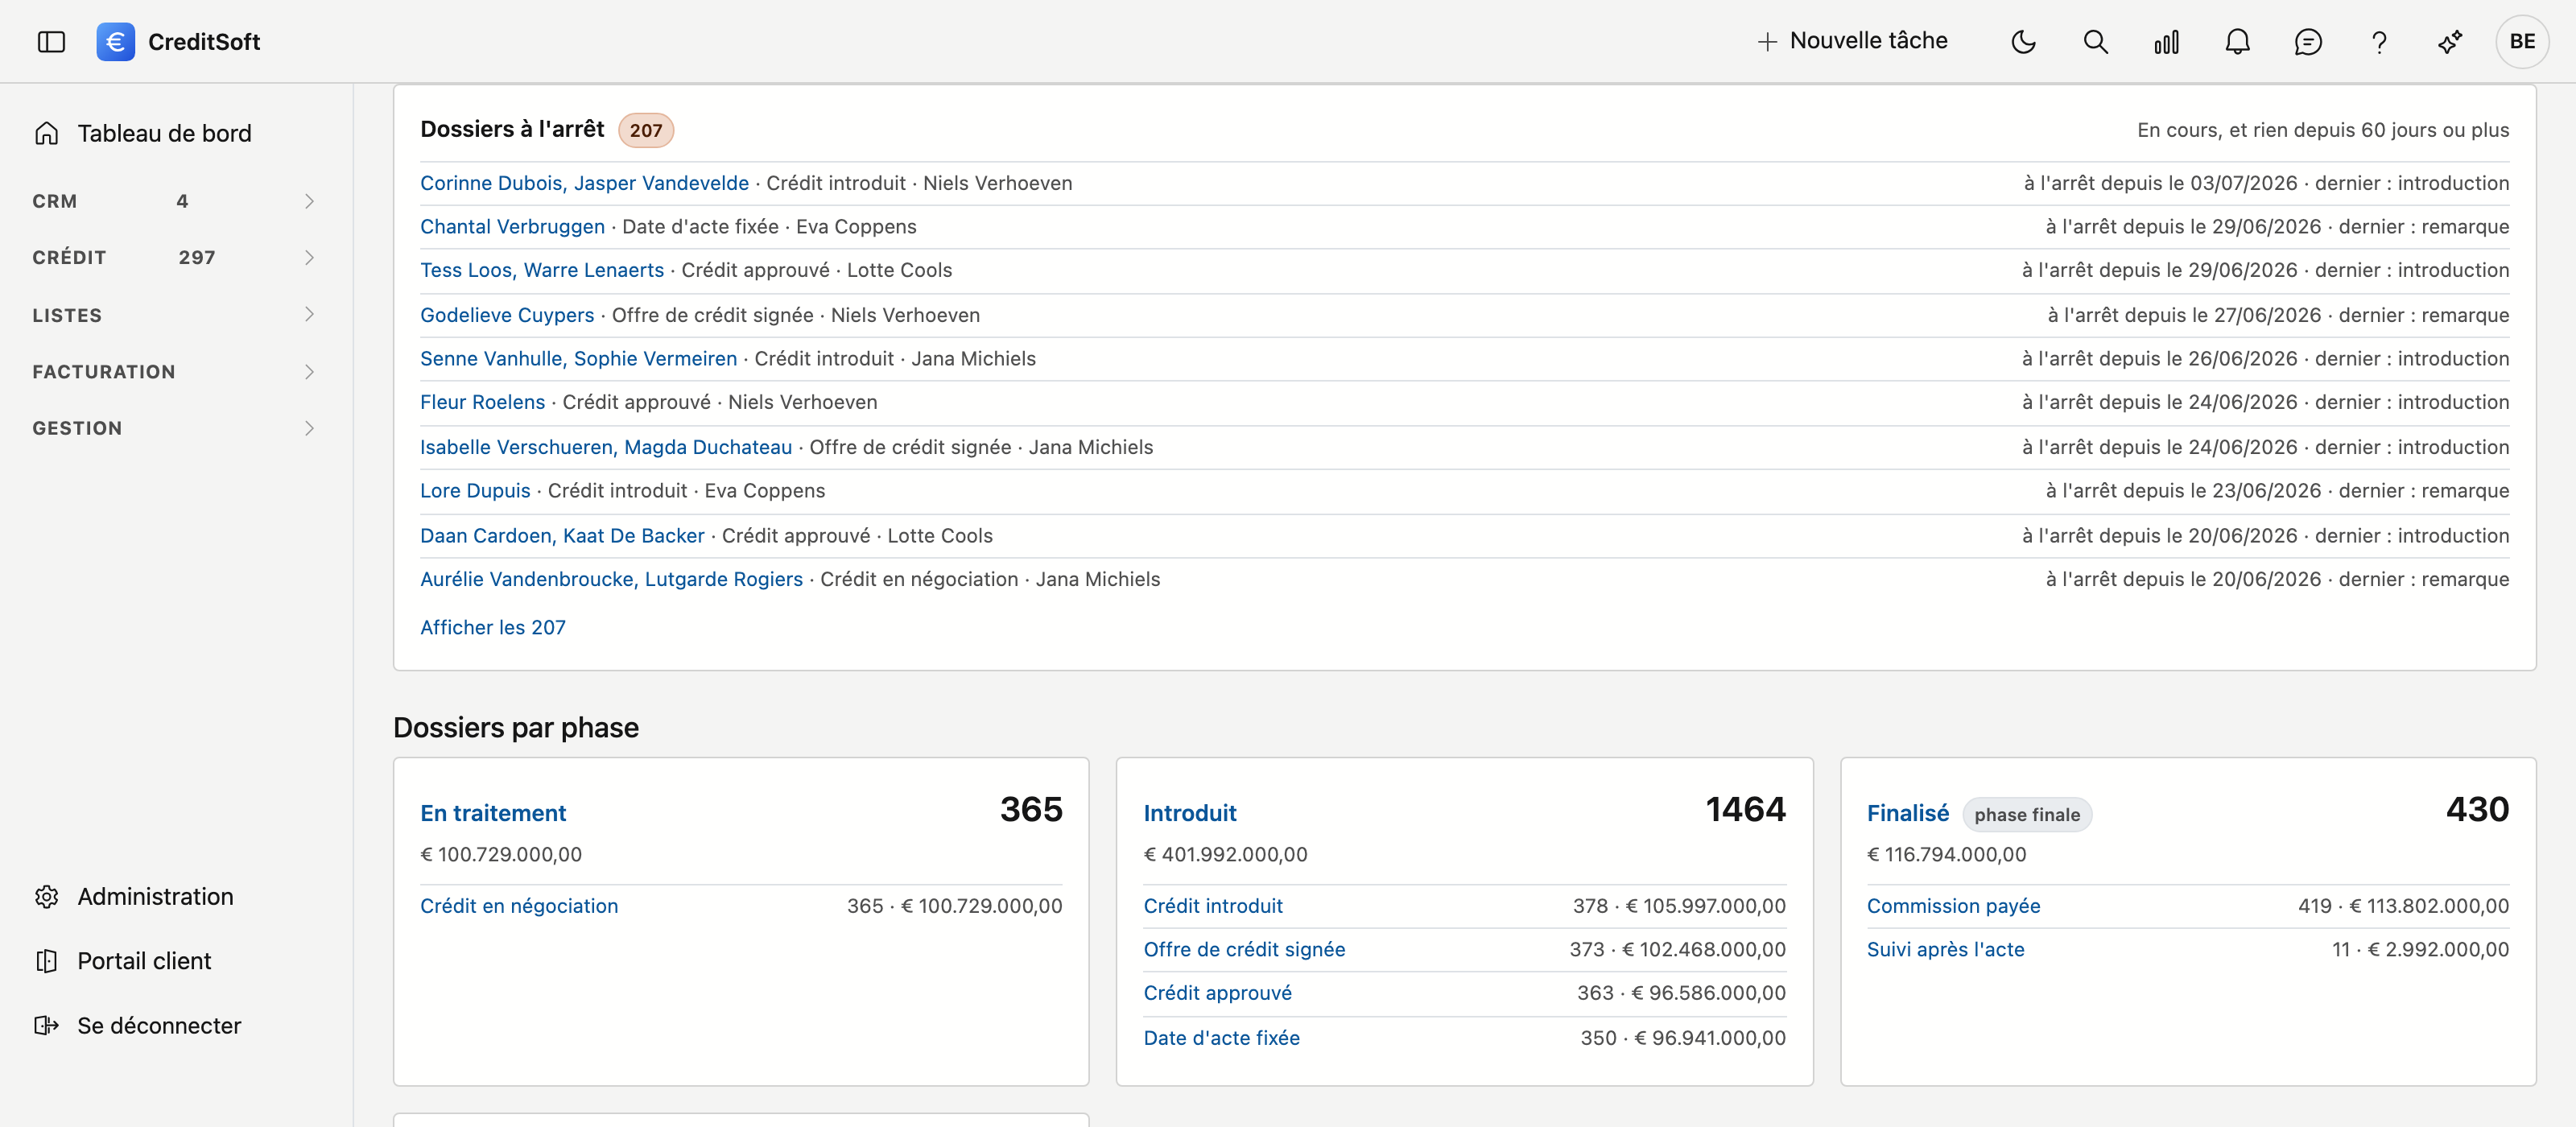Click the CreditSoft euro logo
Image resolution: width=2576 pixels, height=1127 pixels.
[x=115, y=42]
